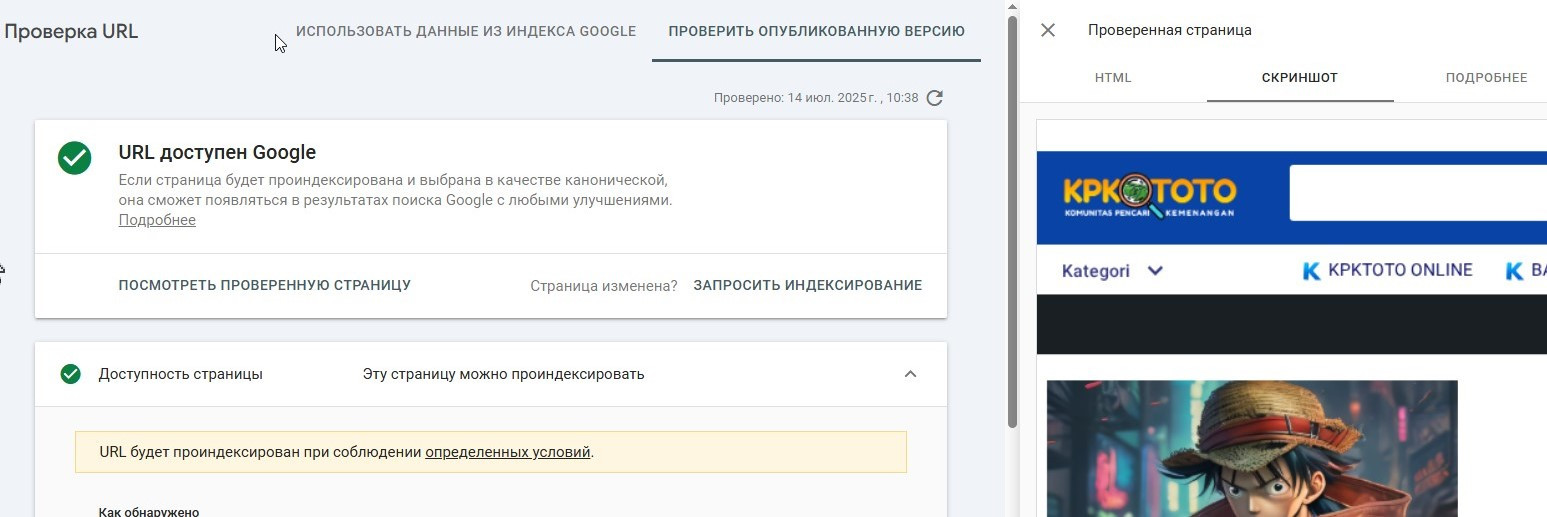1547x517 pixels.
Task: Click the KPKTOTO logo in the screenshot preview
Action: coord(1149,195)
